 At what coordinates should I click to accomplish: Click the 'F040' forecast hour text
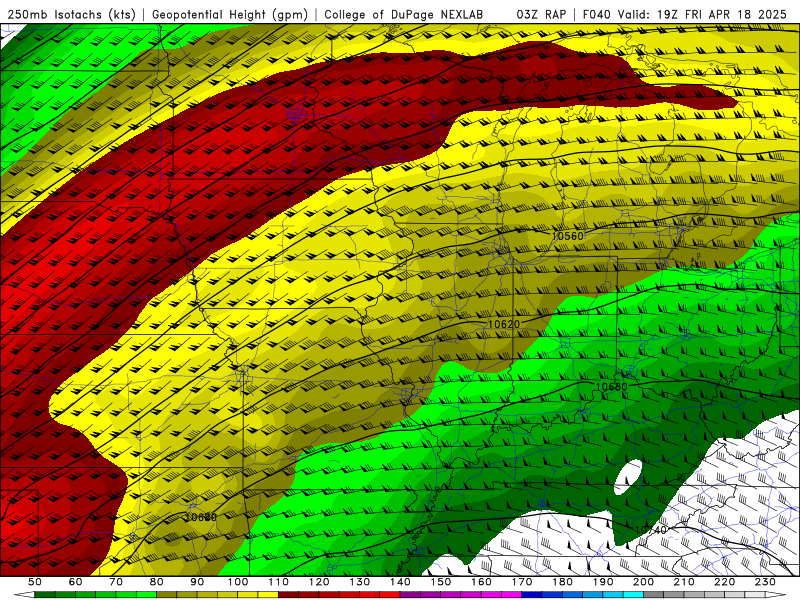click(596, 14)
